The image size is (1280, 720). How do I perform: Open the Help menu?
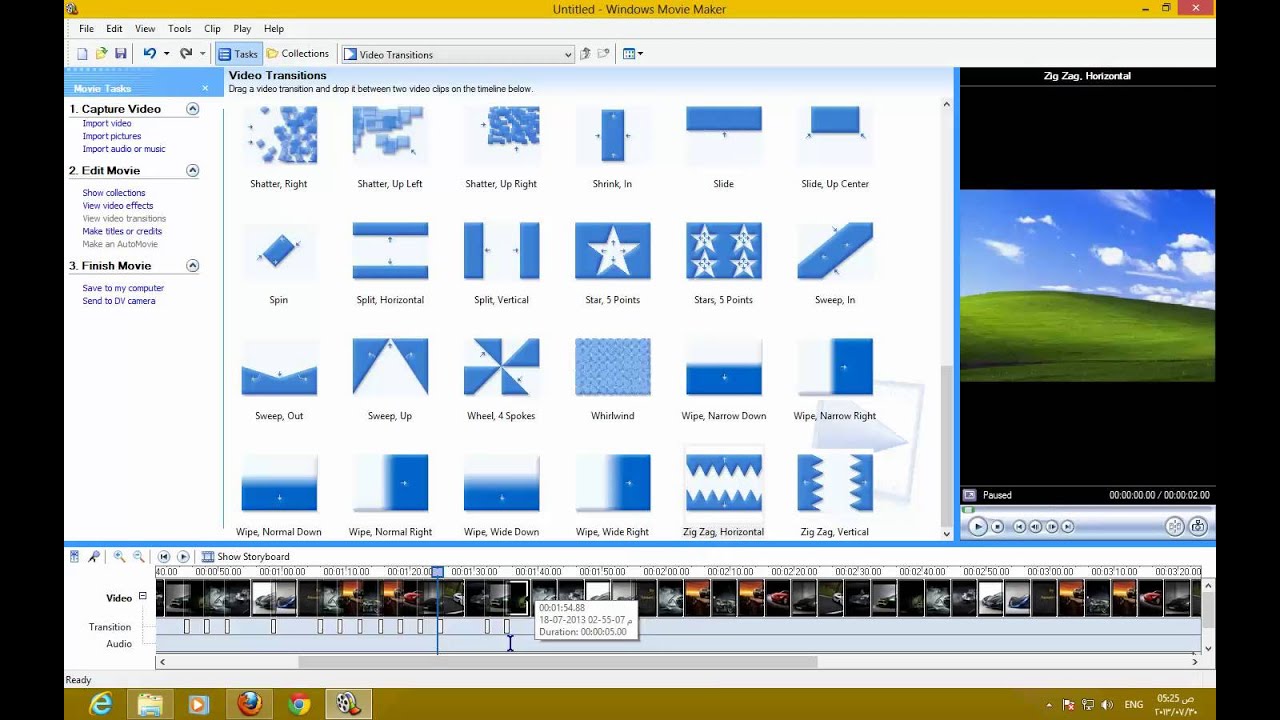point(274,29)
